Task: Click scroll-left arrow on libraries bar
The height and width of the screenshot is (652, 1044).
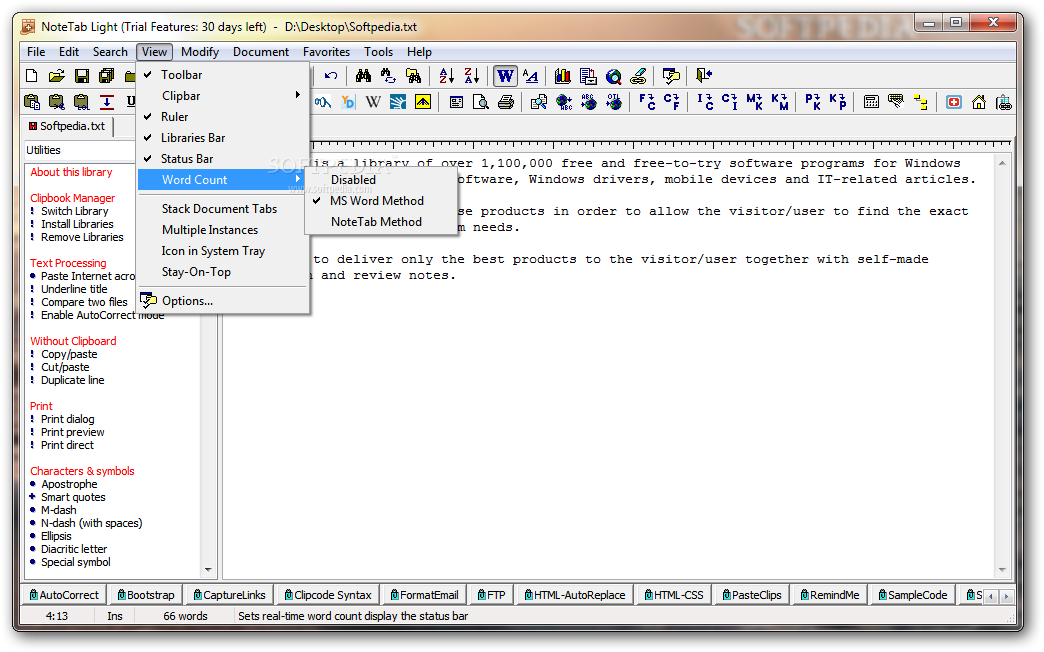Action: click(x=991, y=597)
